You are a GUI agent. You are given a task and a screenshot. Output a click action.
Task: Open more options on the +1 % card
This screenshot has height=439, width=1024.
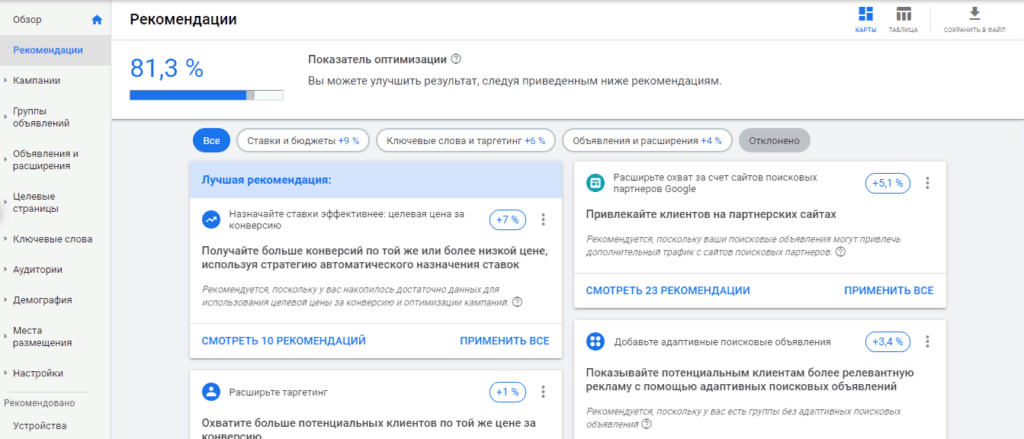[x=543, y=392]
